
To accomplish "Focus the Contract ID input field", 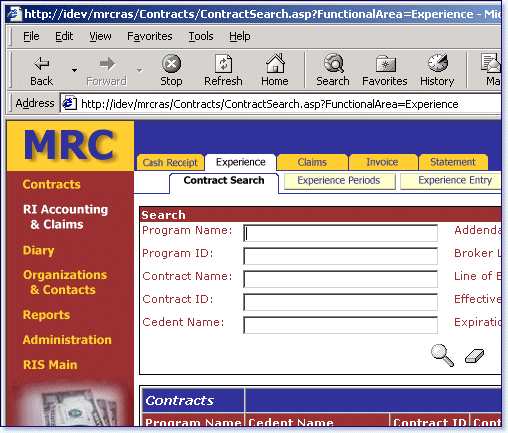I will 340,302.
